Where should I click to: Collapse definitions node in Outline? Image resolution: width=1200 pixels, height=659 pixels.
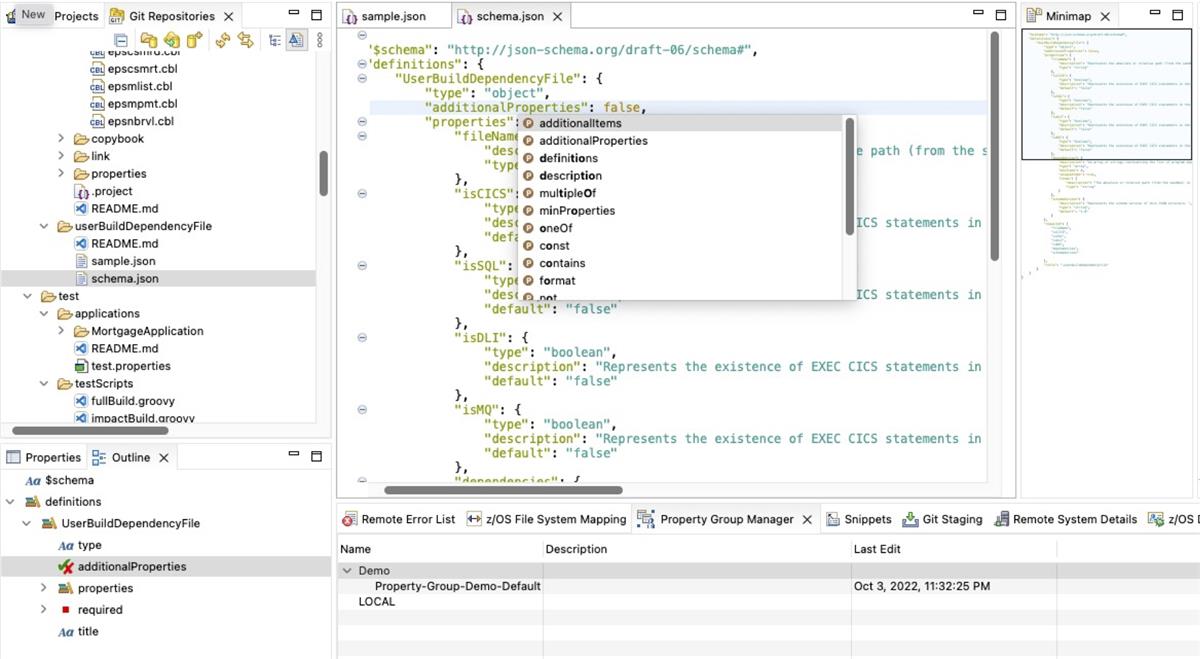[11, 501]
